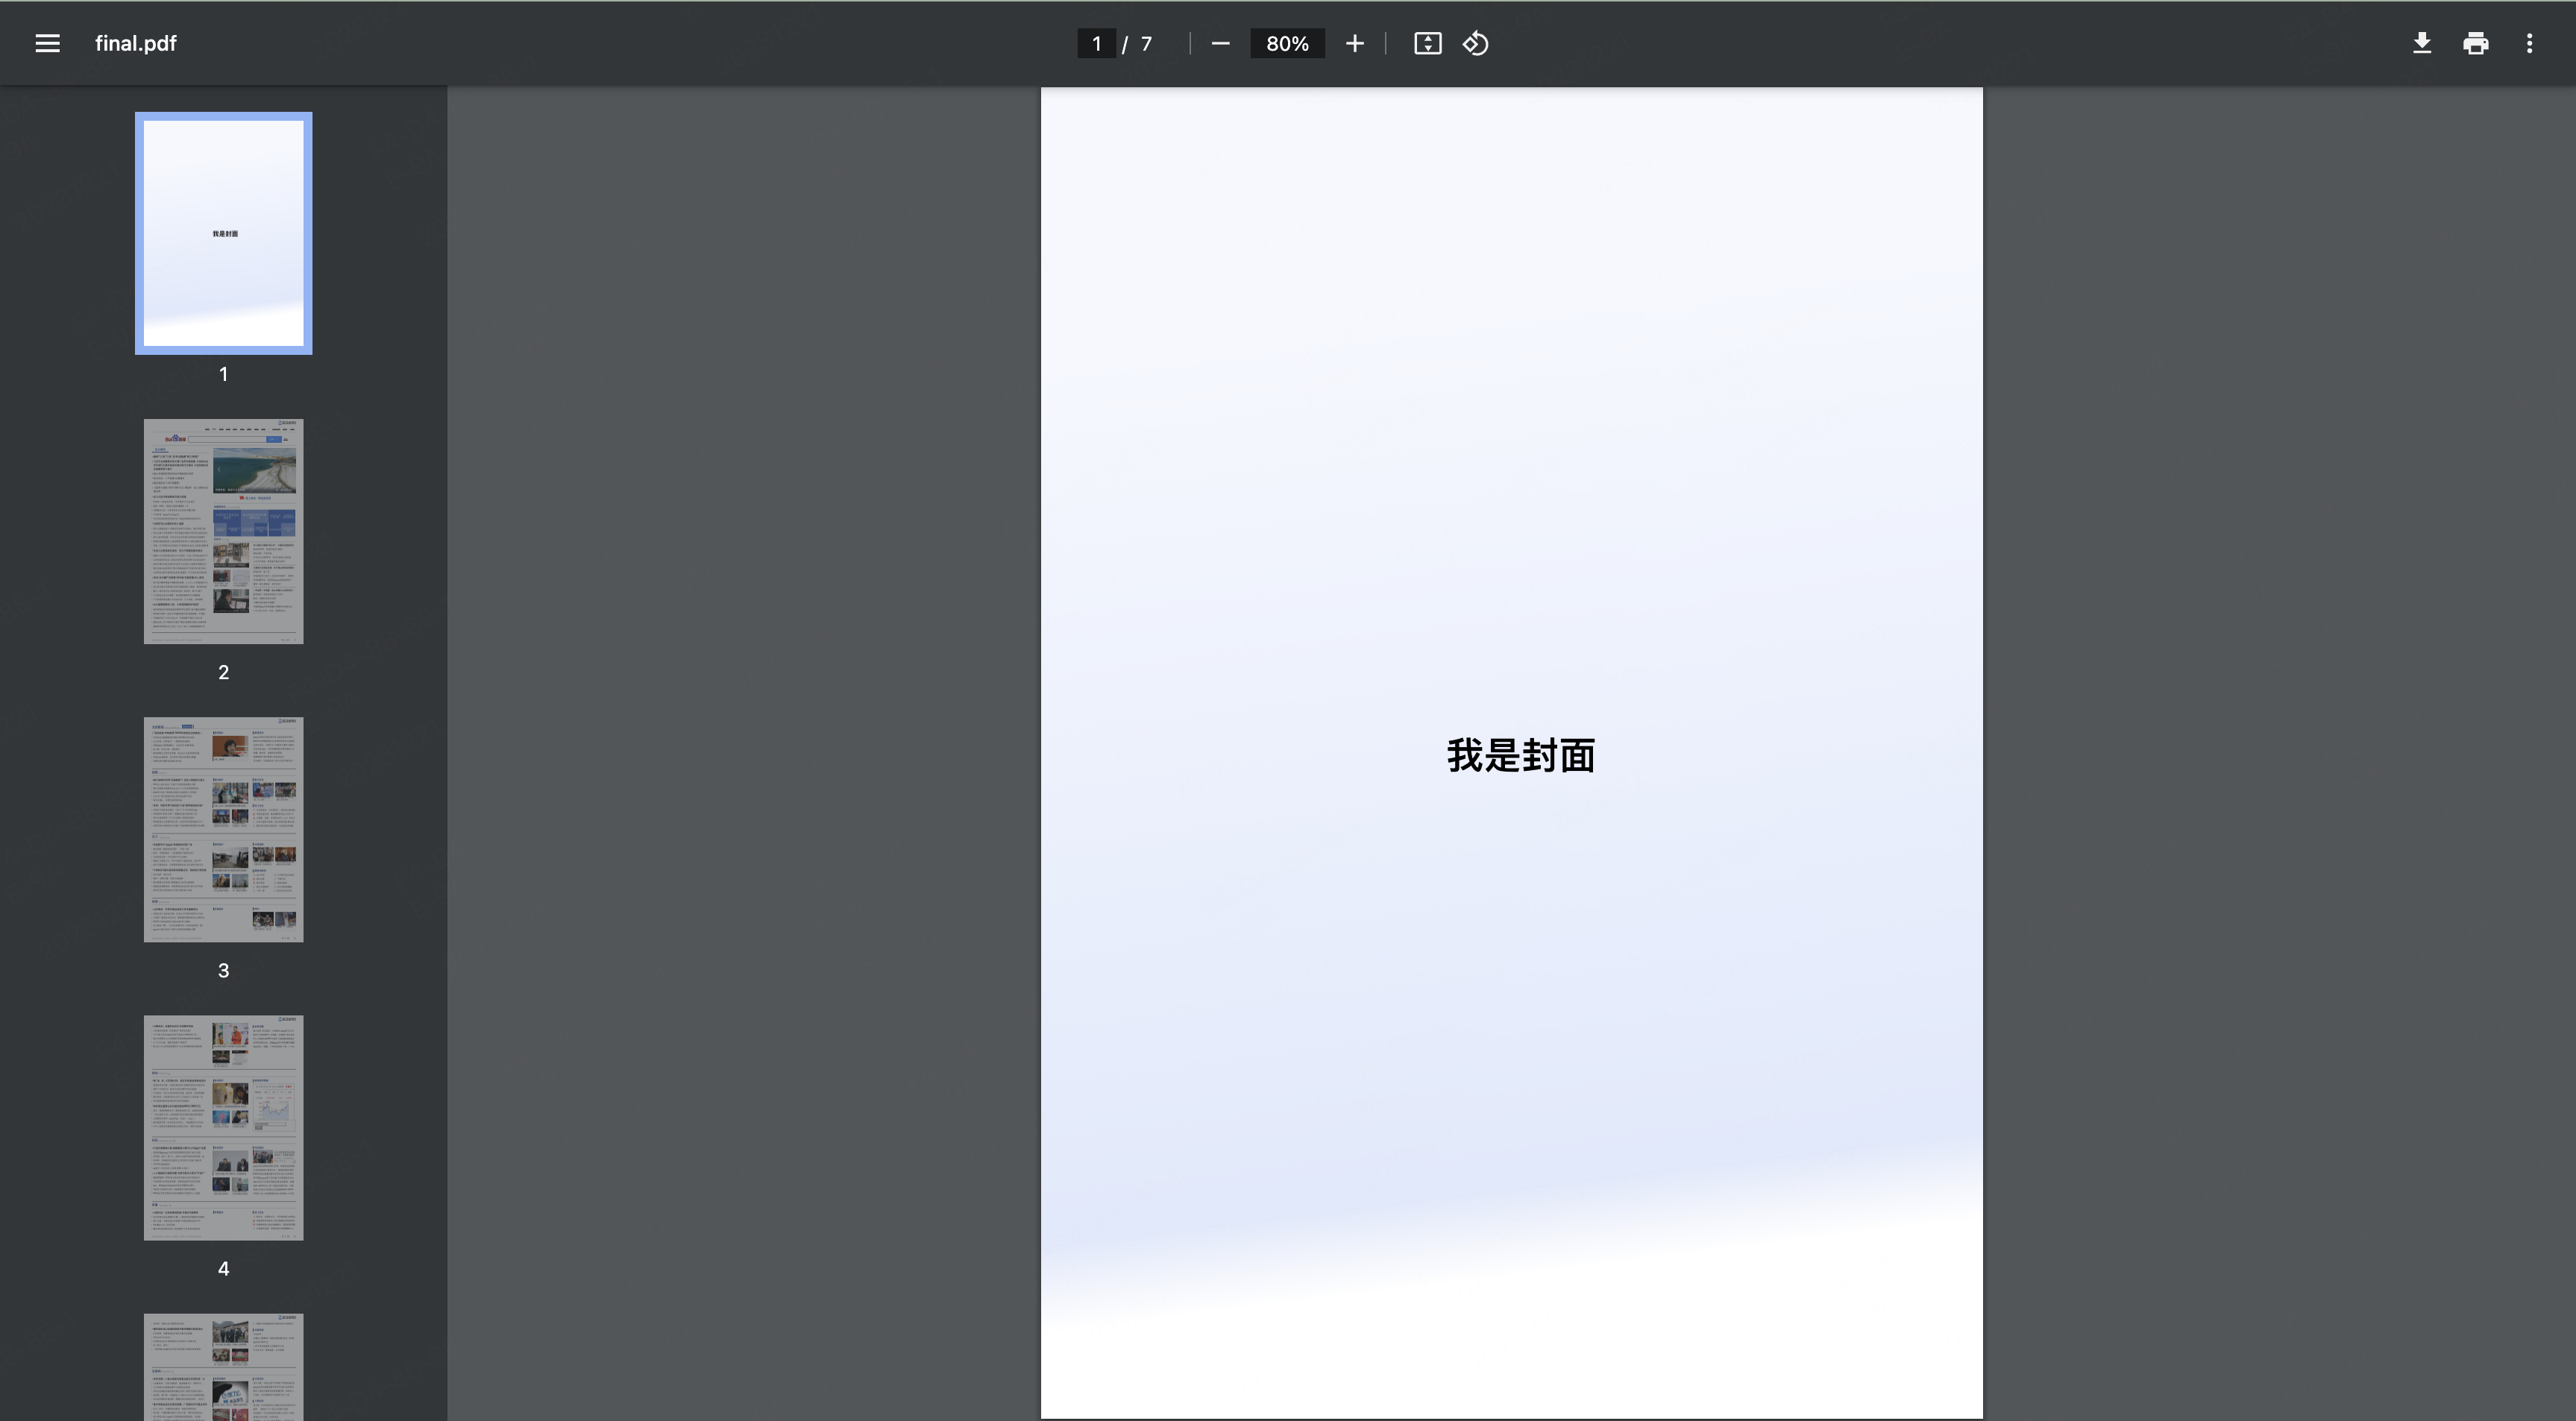Image resolution: width=2576 pixels, height=1421 pixels.
Task: Click the thumbnail label number 4
Action: (x=223, y=1268)
